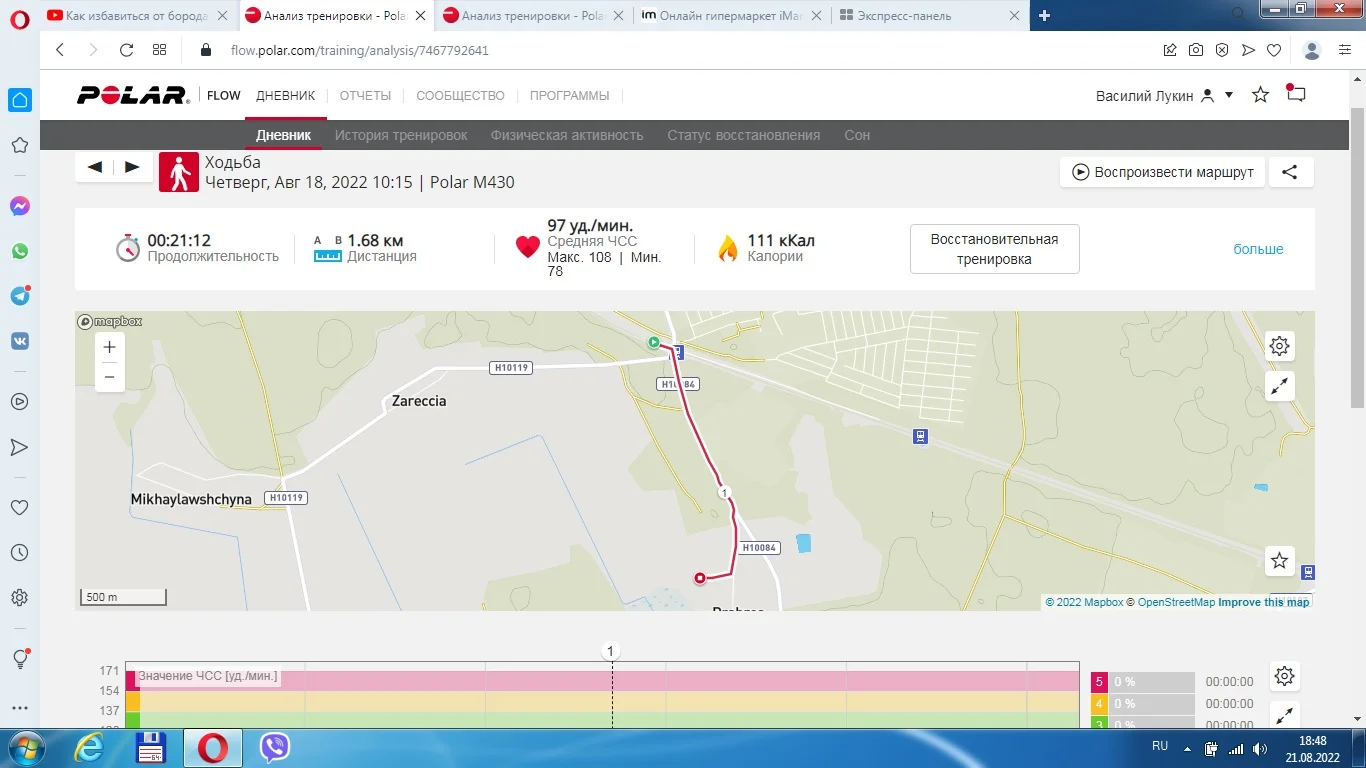
Task: Click the red route end marker
Action: pyautogui.click(x=700, y=577)
